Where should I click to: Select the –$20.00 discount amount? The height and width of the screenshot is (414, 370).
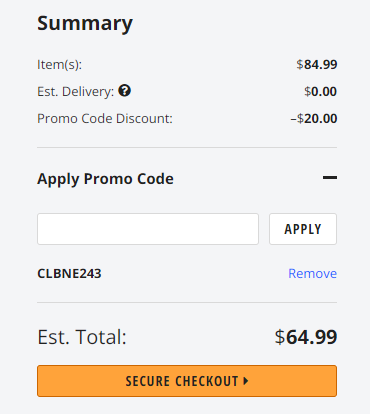(x=314, y=118)
